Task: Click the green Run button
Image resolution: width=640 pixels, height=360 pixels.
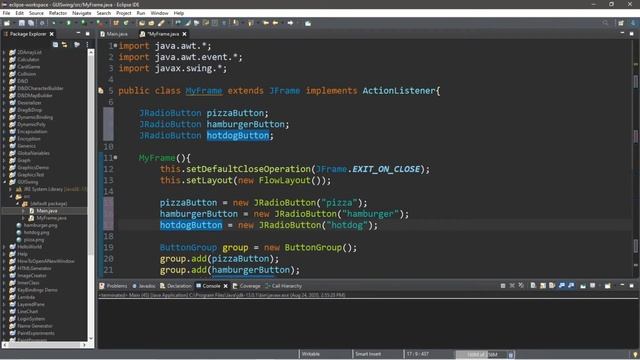Action: pos(69,23)
